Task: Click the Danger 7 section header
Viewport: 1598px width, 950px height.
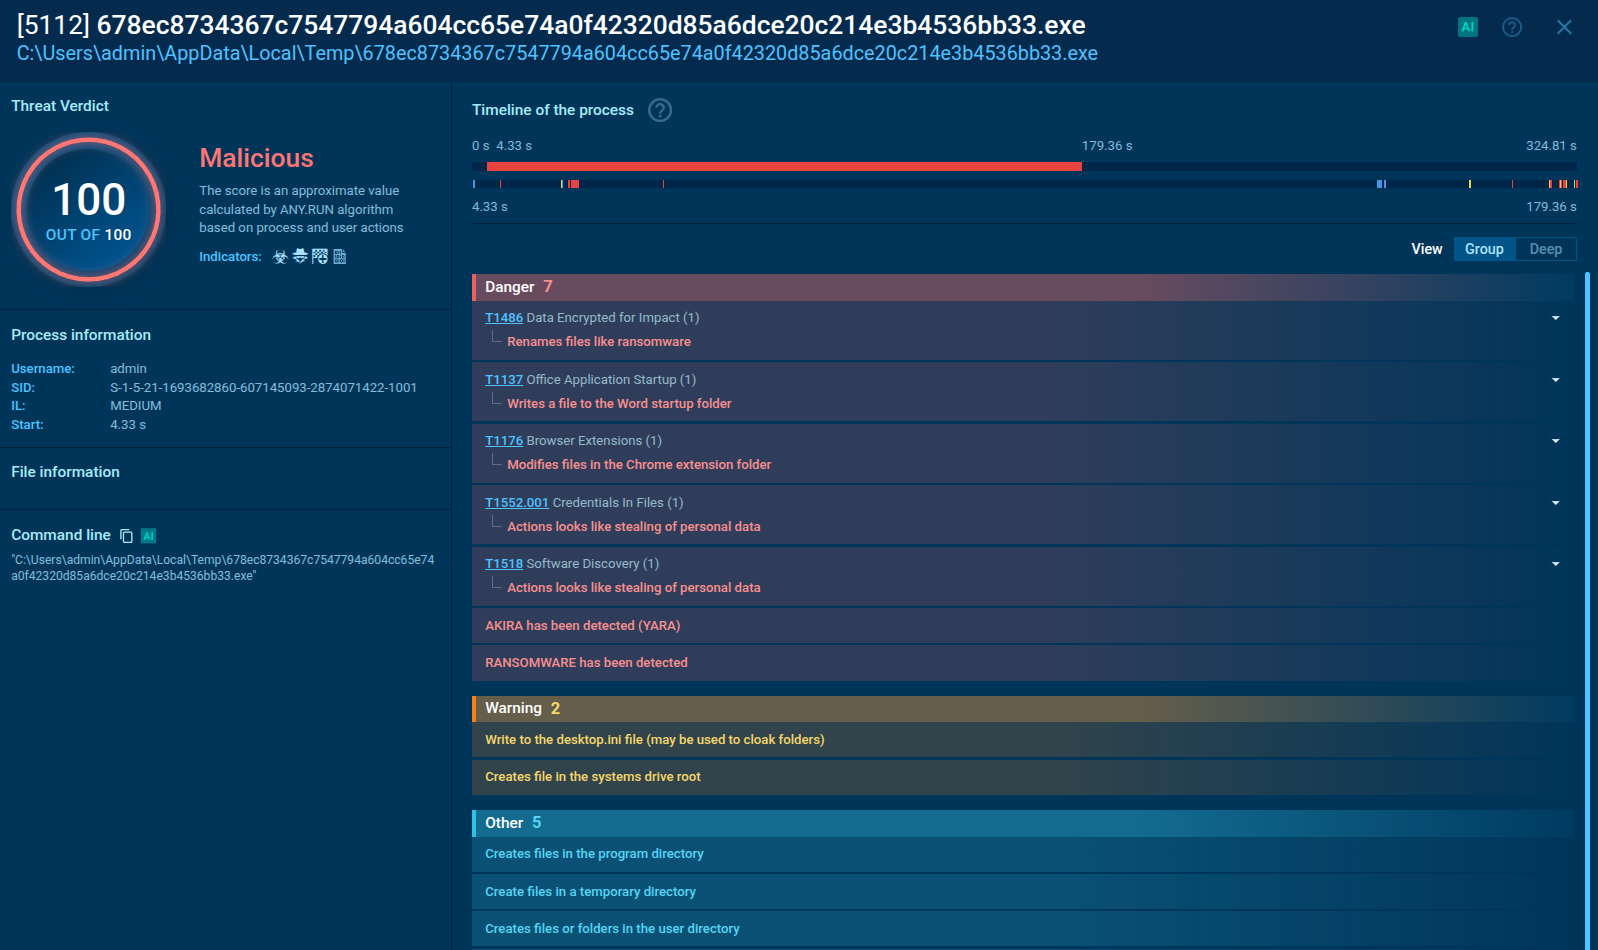Action: click(x=1023, y=287)
